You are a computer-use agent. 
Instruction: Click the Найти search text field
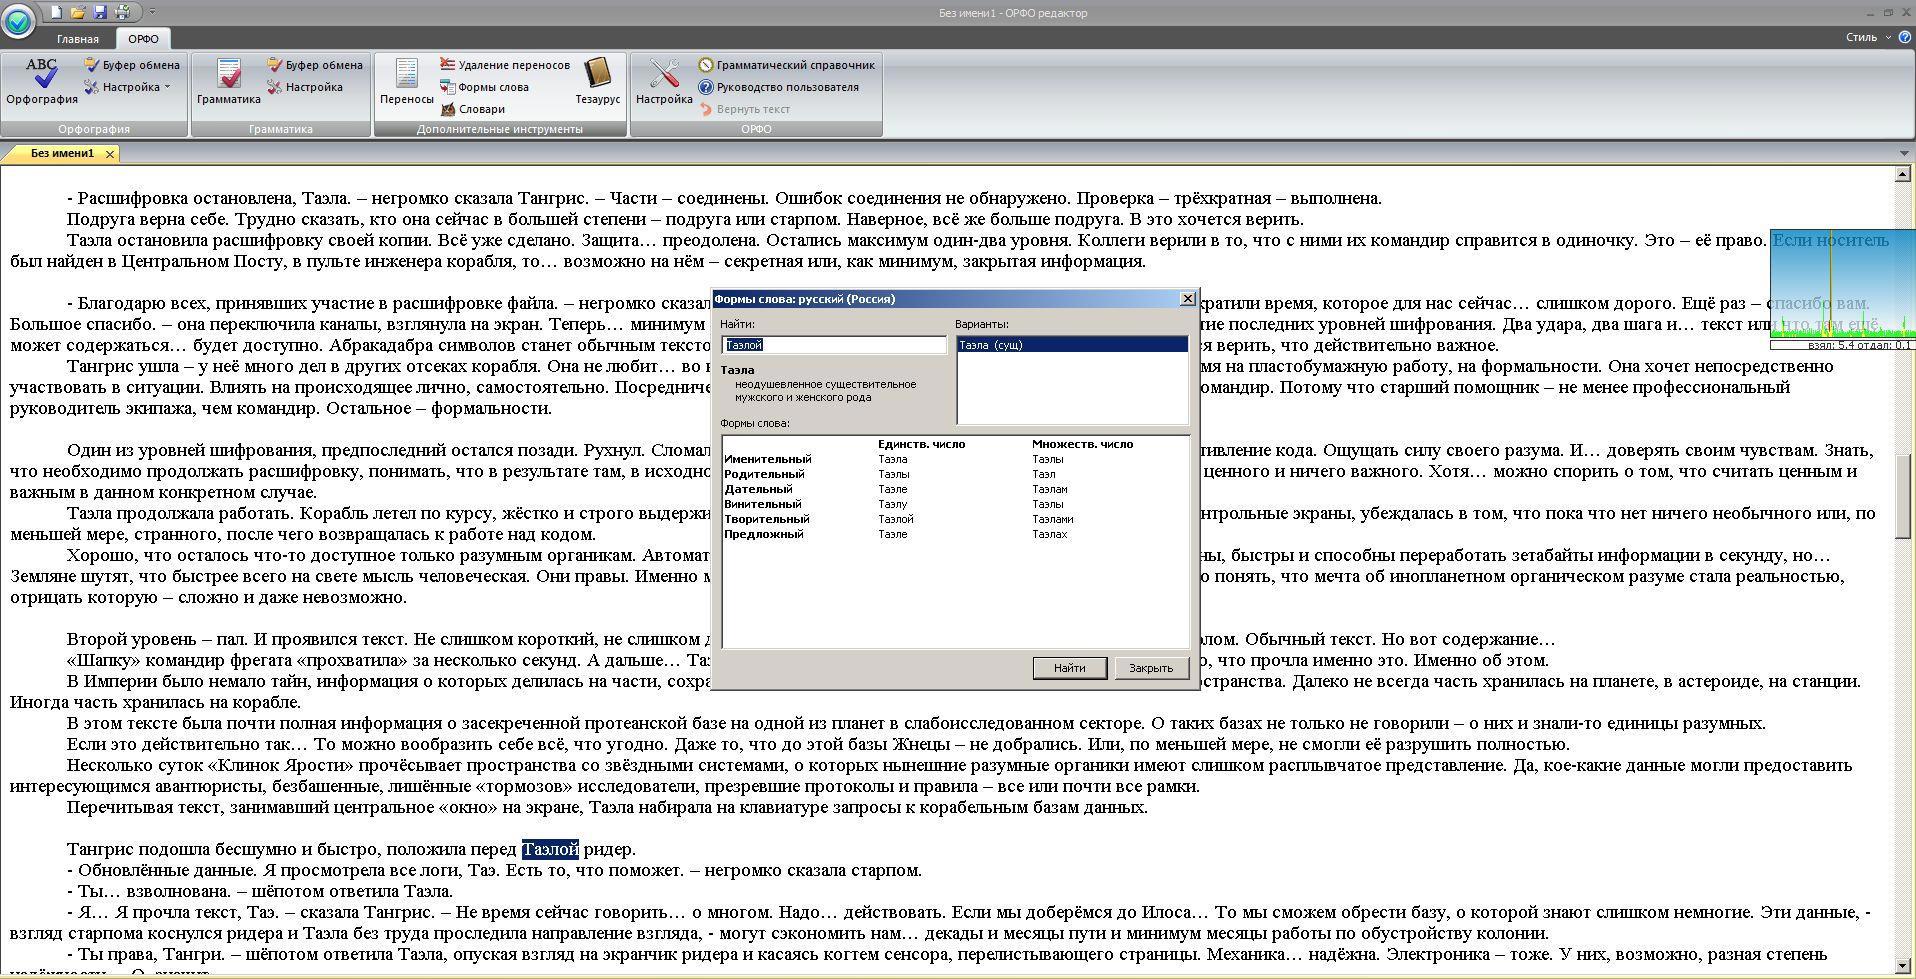tap(833, 345)
